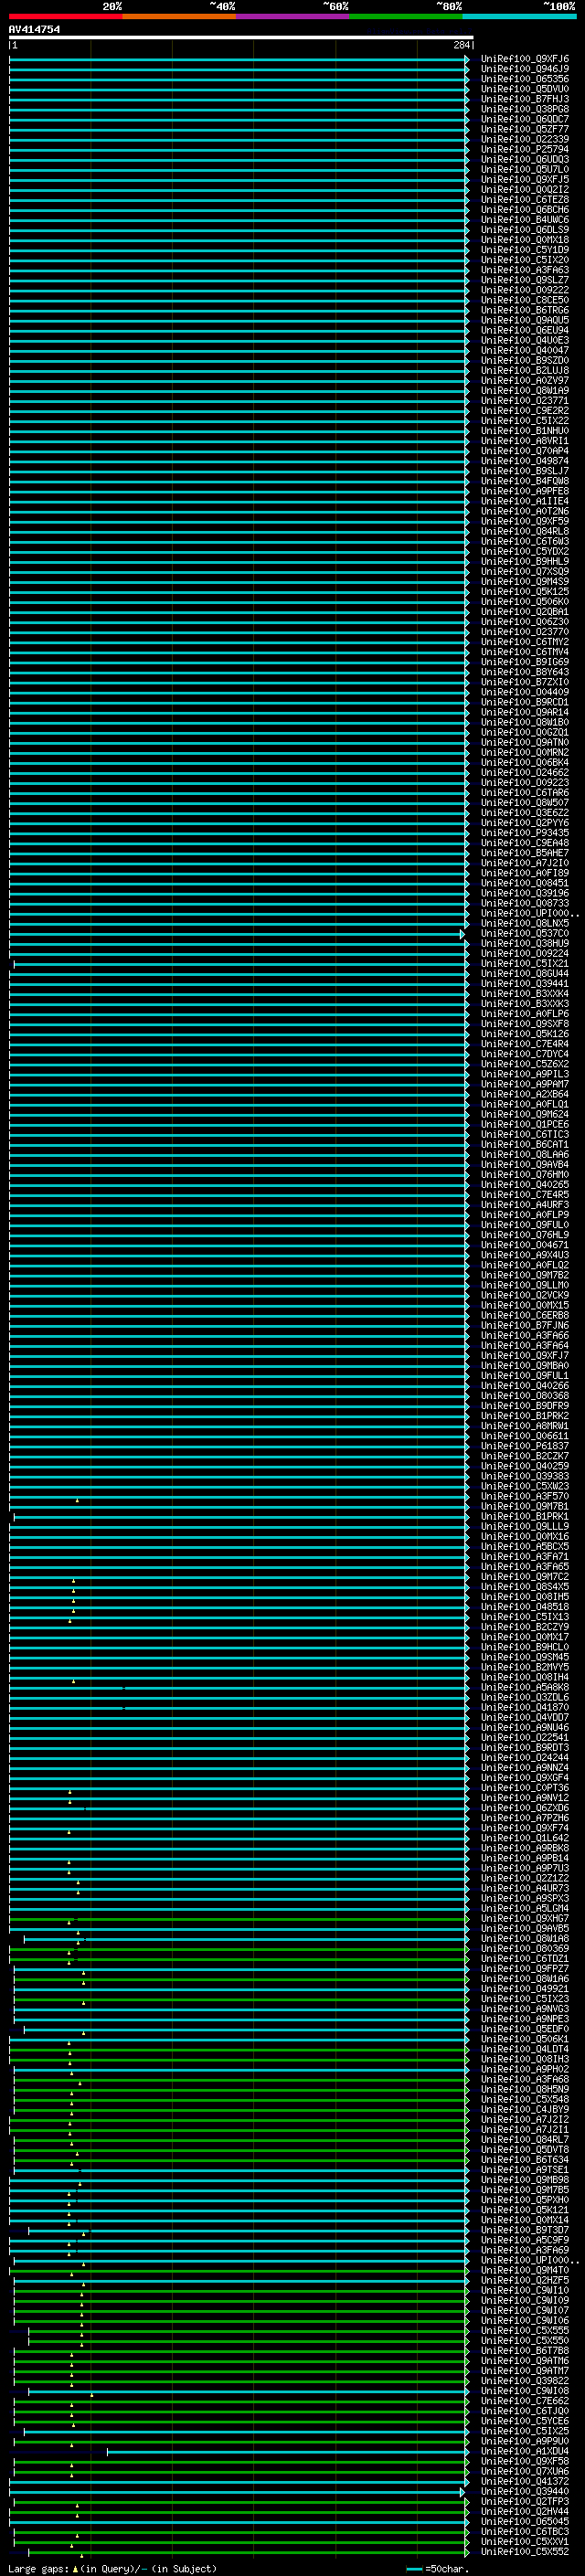This screenshot has width=585, height=2576.
Task: Select hit UniRef100_Q946J9
Action: pos(525,69)
